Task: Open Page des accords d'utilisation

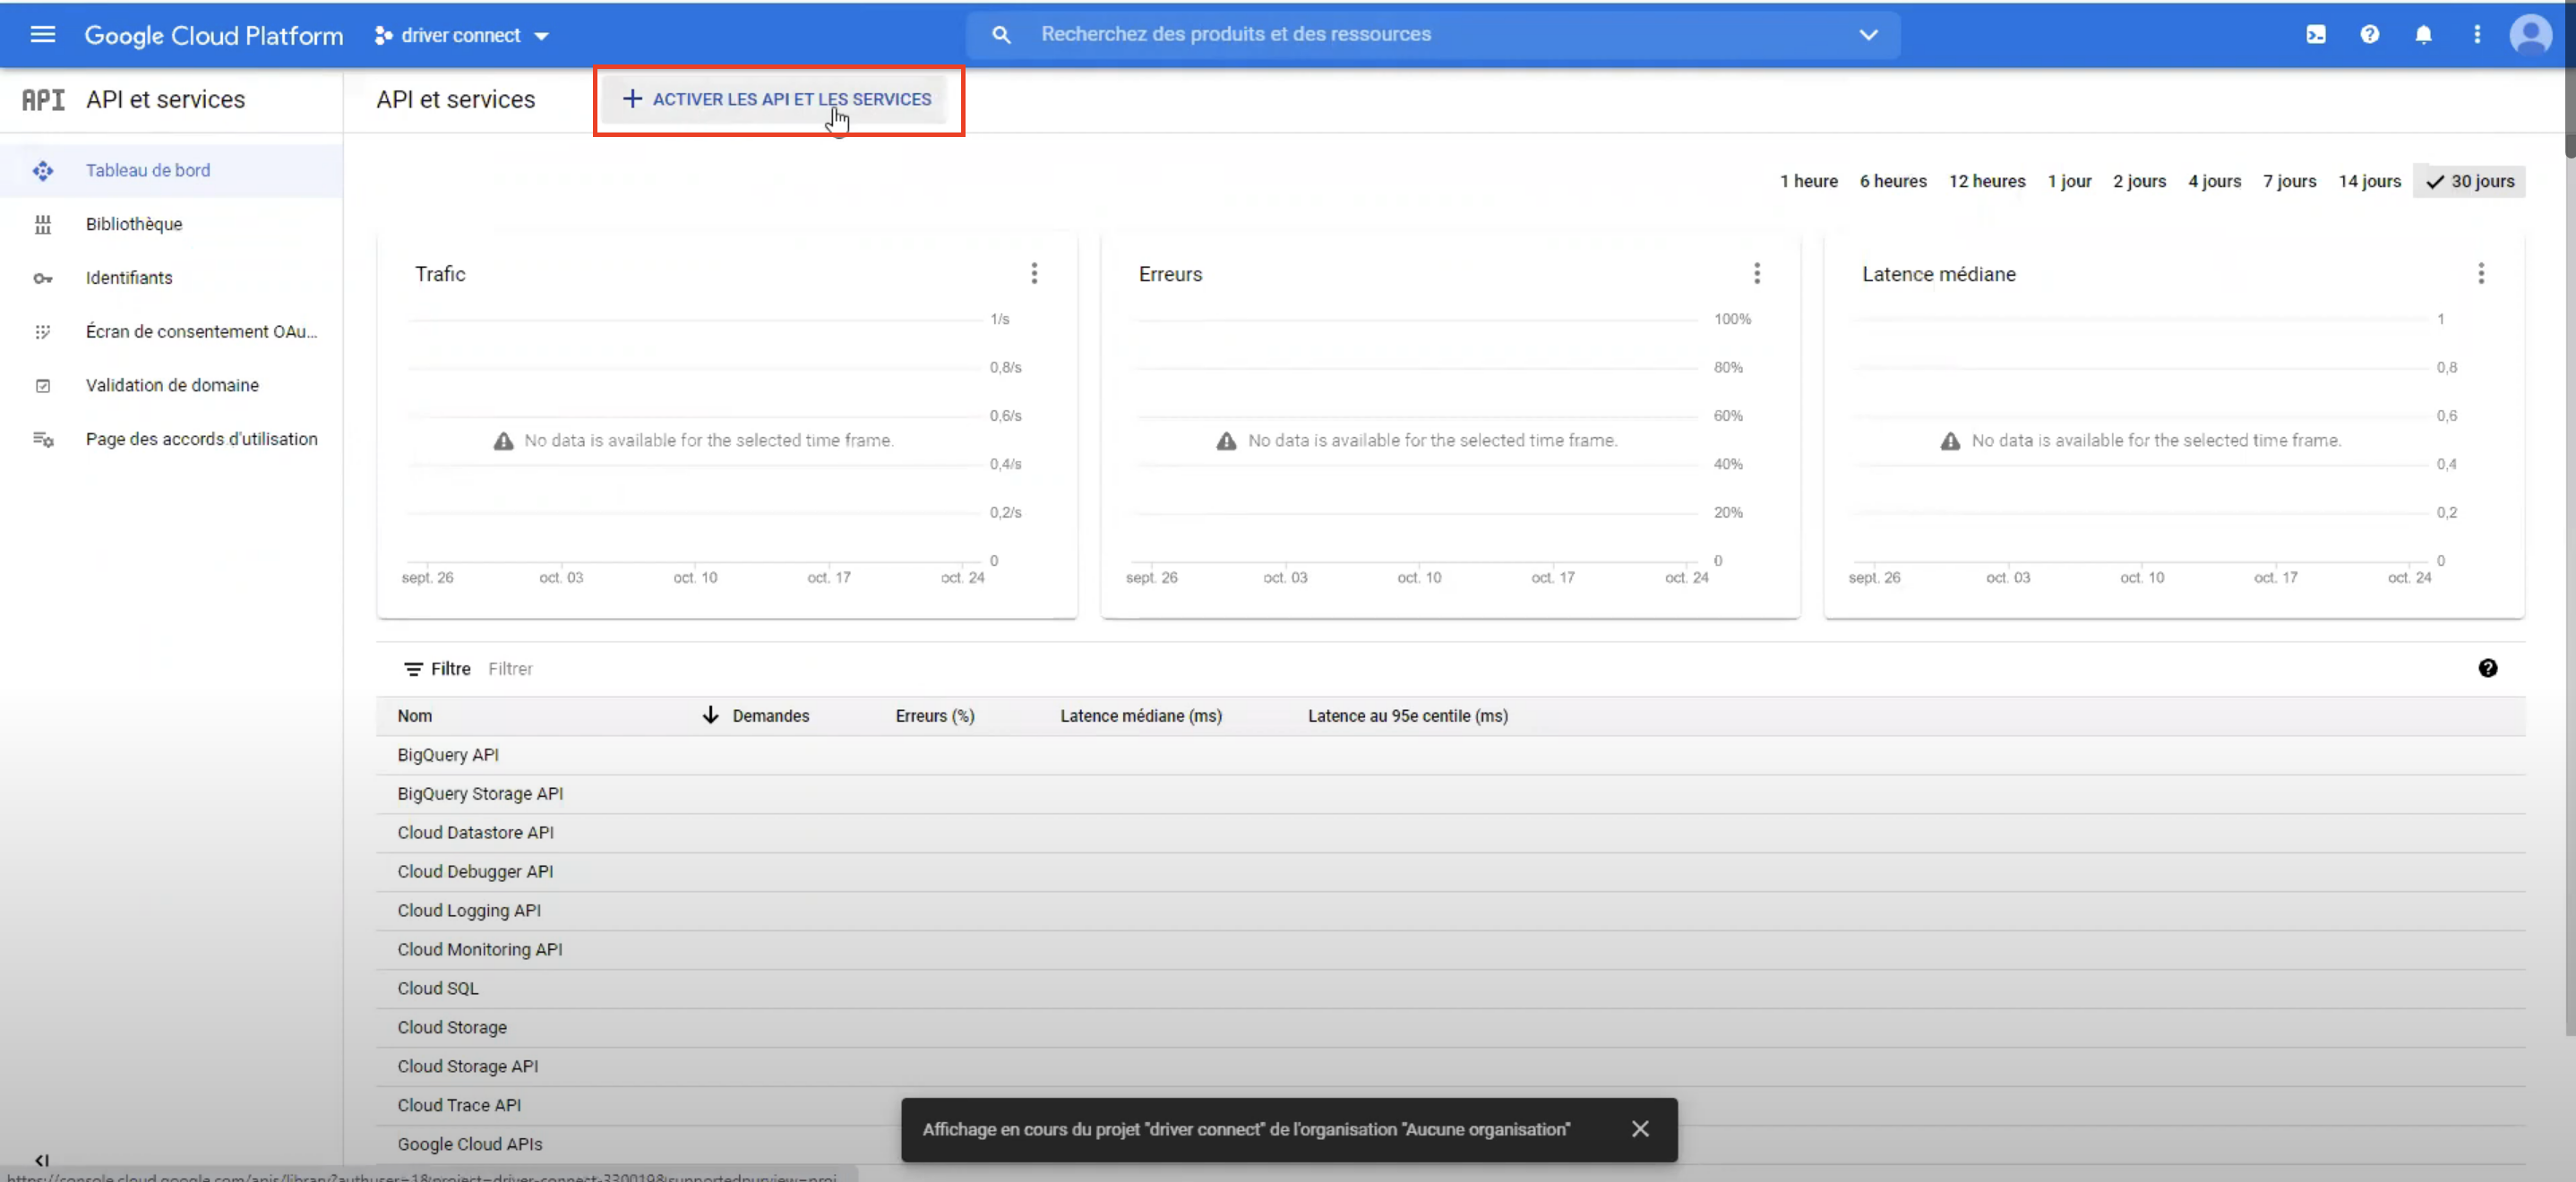Action: click(201, 439)
